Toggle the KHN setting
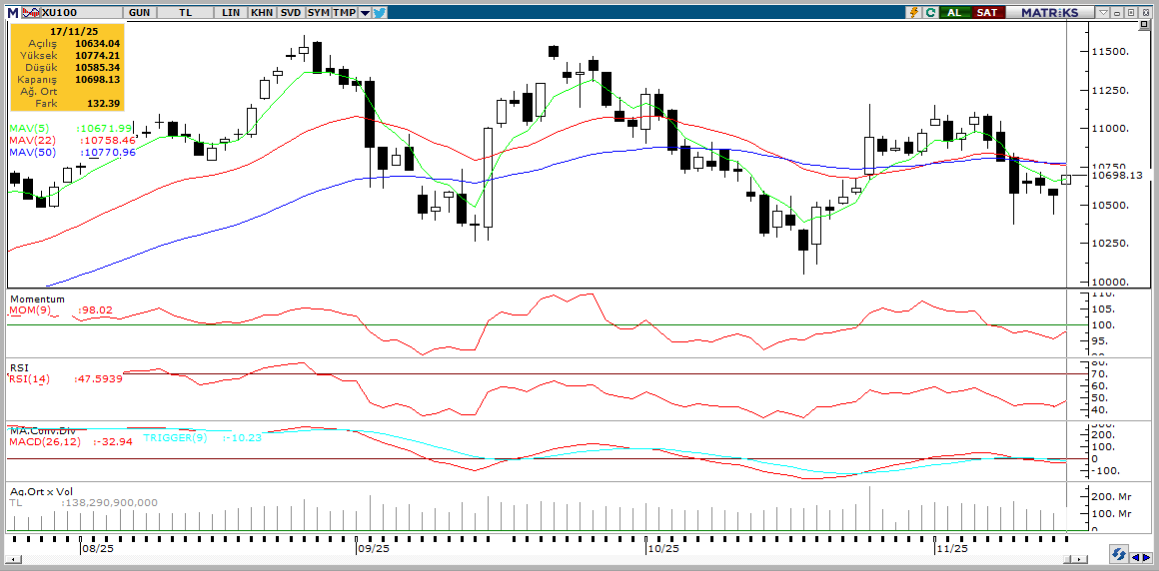This screenshot has width=1159, height=571. coord(261,12)
